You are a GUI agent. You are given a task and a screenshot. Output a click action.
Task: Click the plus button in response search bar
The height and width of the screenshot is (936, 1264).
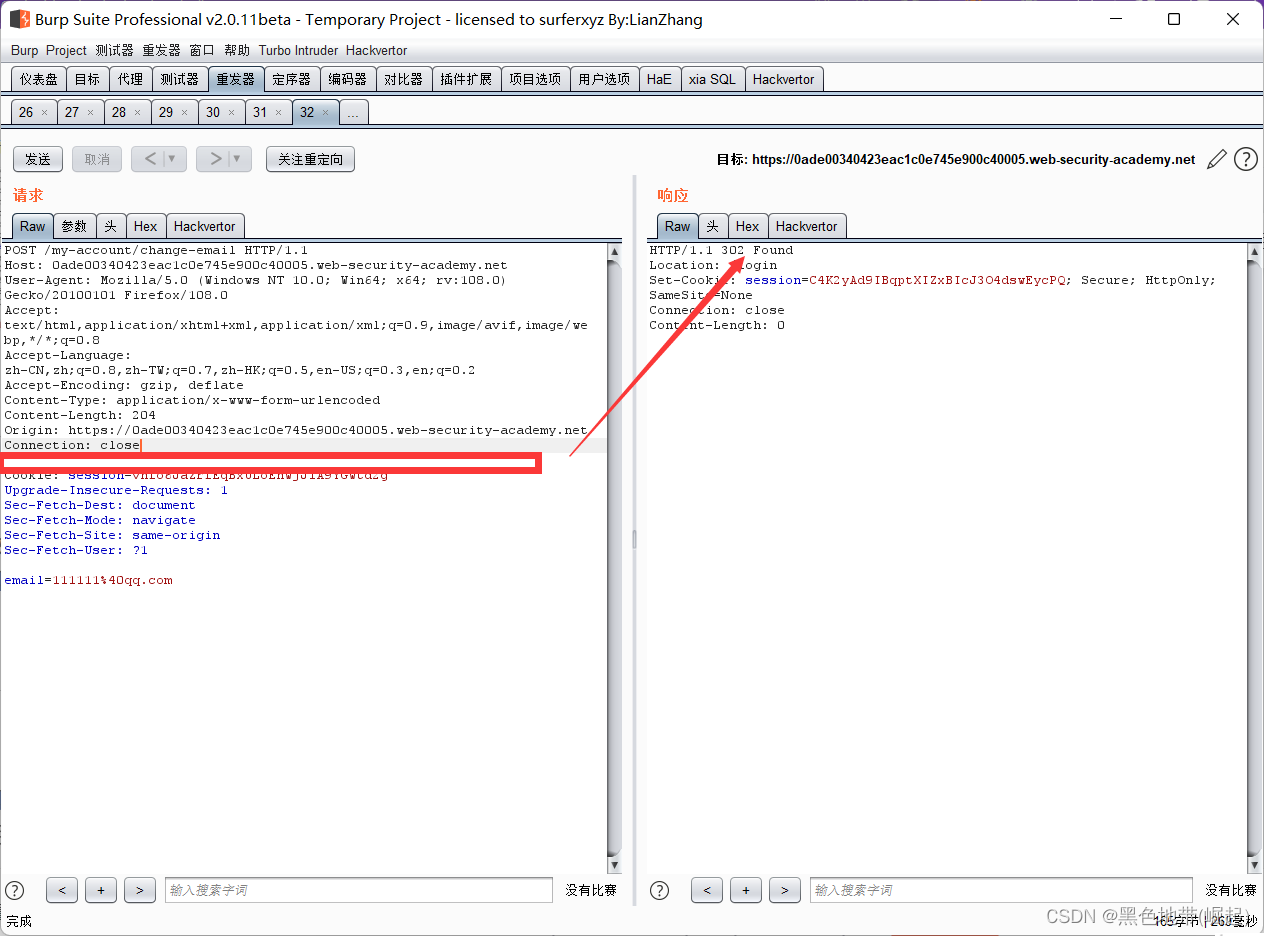[746, 890]
